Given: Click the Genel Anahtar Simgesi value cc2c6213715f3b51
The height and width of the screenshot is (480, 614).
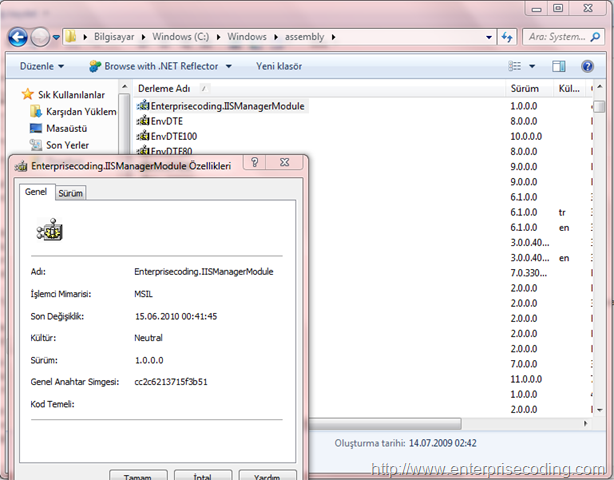Looking at the screenshot, I should (171, 382).
